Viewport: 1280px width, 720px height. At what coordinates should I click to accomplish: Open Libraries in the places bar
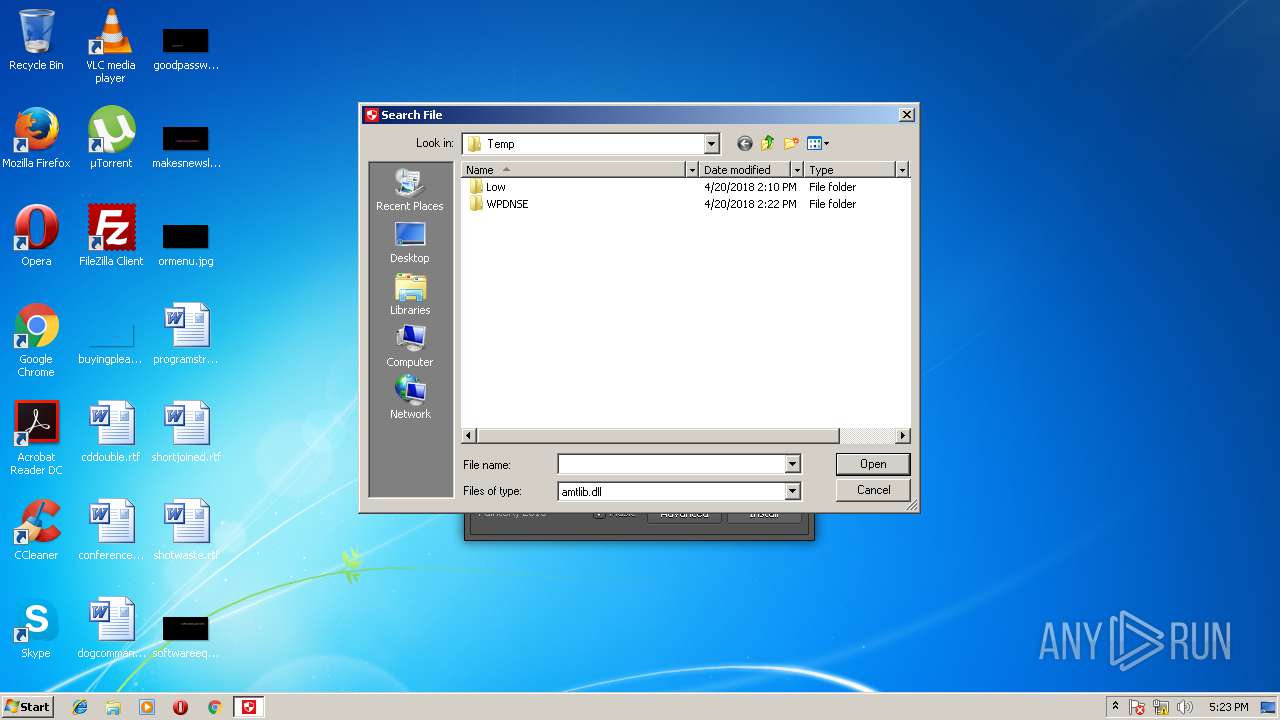(410, 294)
